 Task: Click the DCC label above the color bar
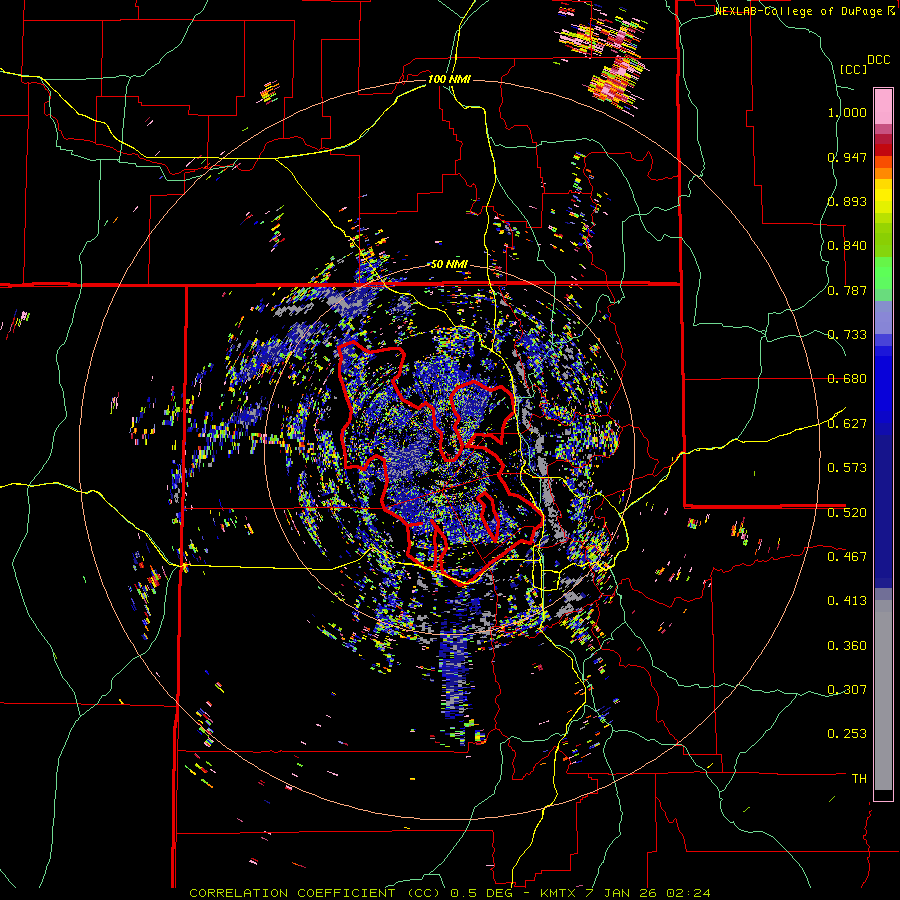coord(878,59)
